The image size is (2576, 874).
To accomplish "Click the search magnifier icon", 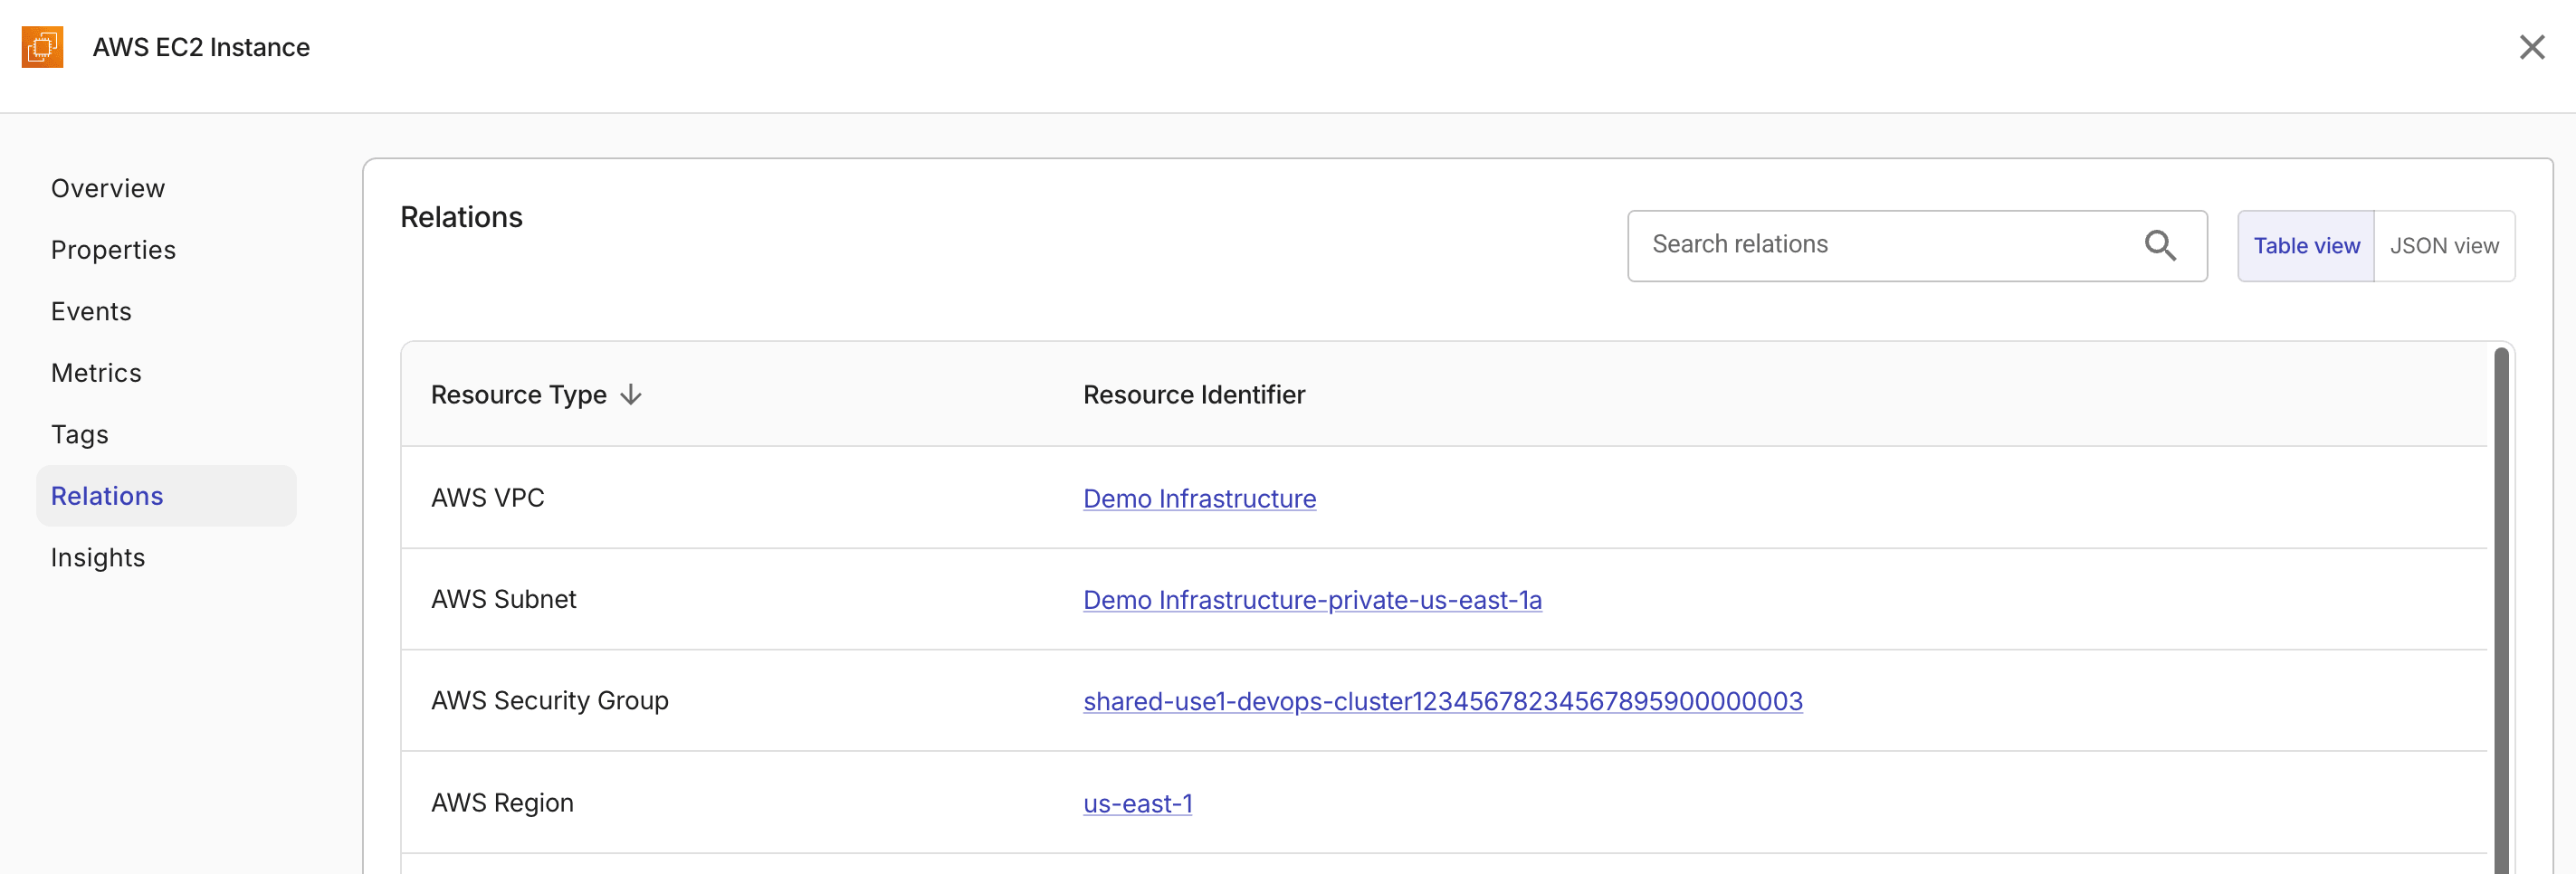I will 2159,245.
